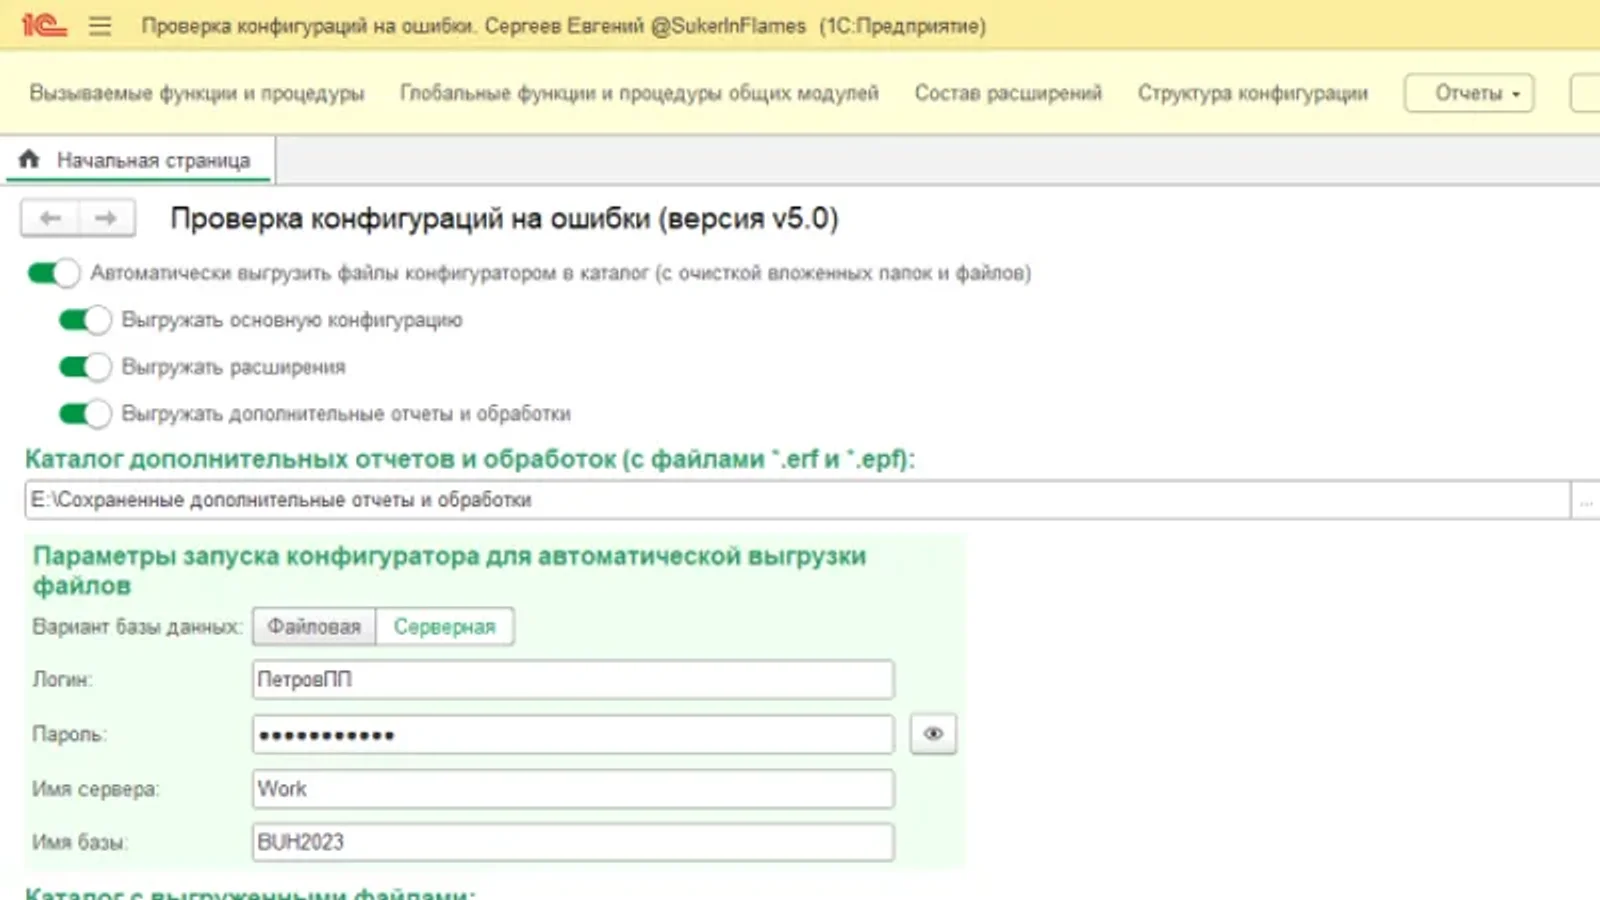
Task: Disable export of extensions toggle
Action: 85,367
